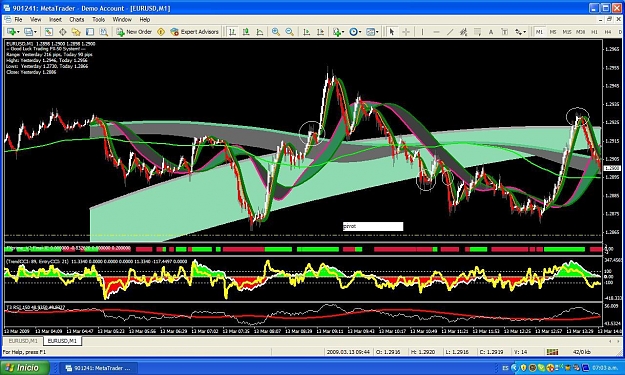The height and width of the screenshot is (375, 625).
Task: Select the Trendline drawing tool
Action: tap(450, 32)
